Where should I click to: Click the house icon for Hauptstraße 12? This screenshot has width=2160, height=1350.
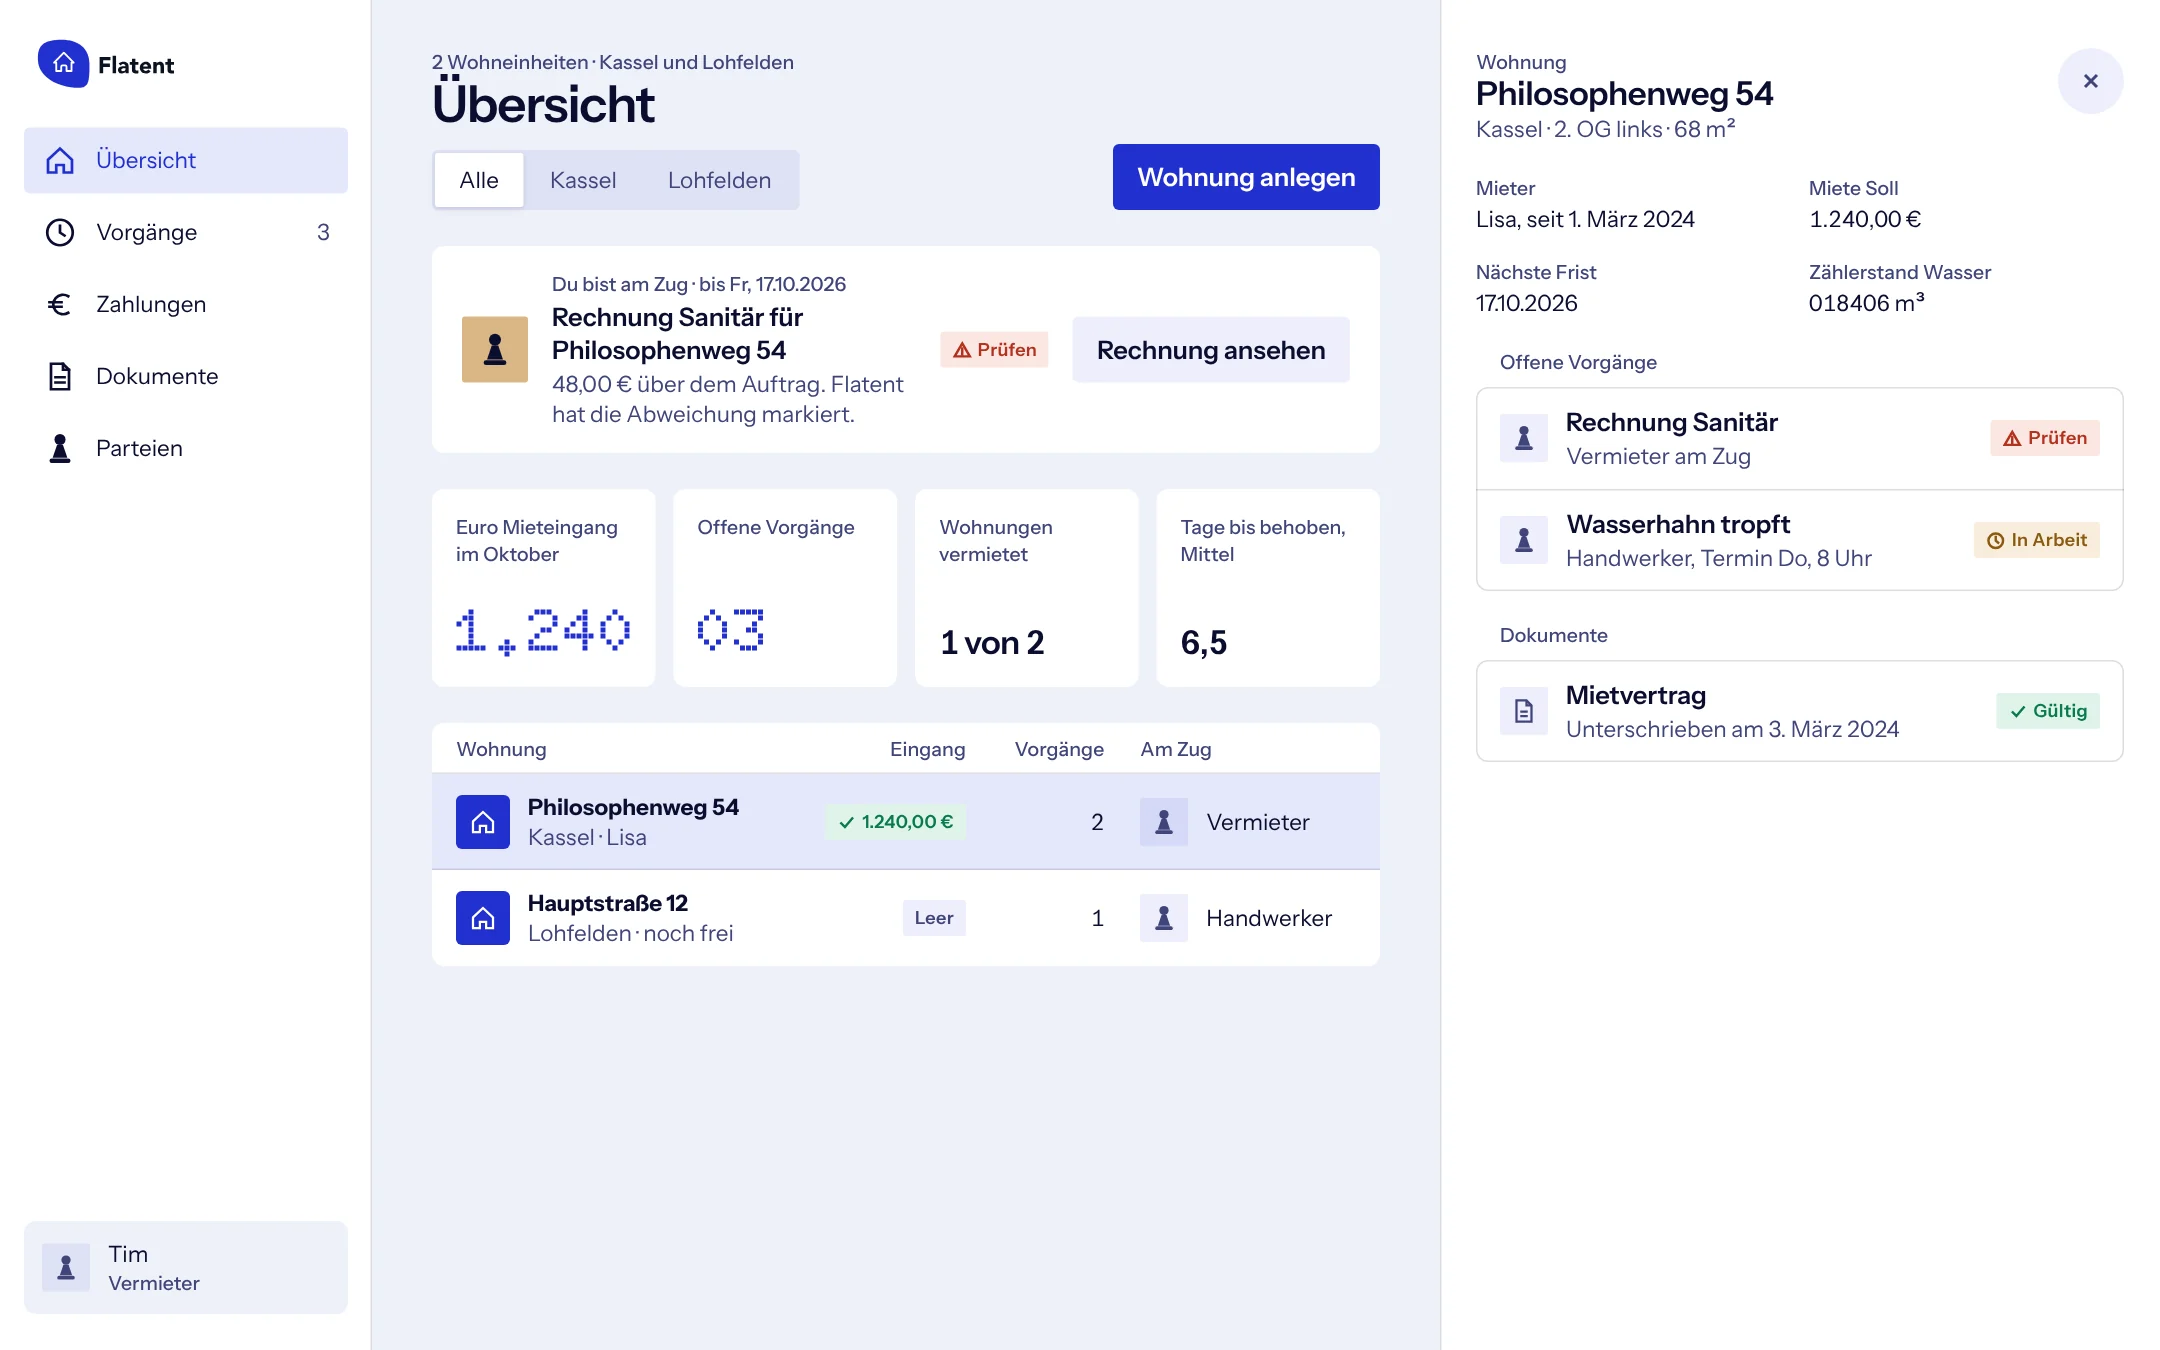tap(483, 918)
